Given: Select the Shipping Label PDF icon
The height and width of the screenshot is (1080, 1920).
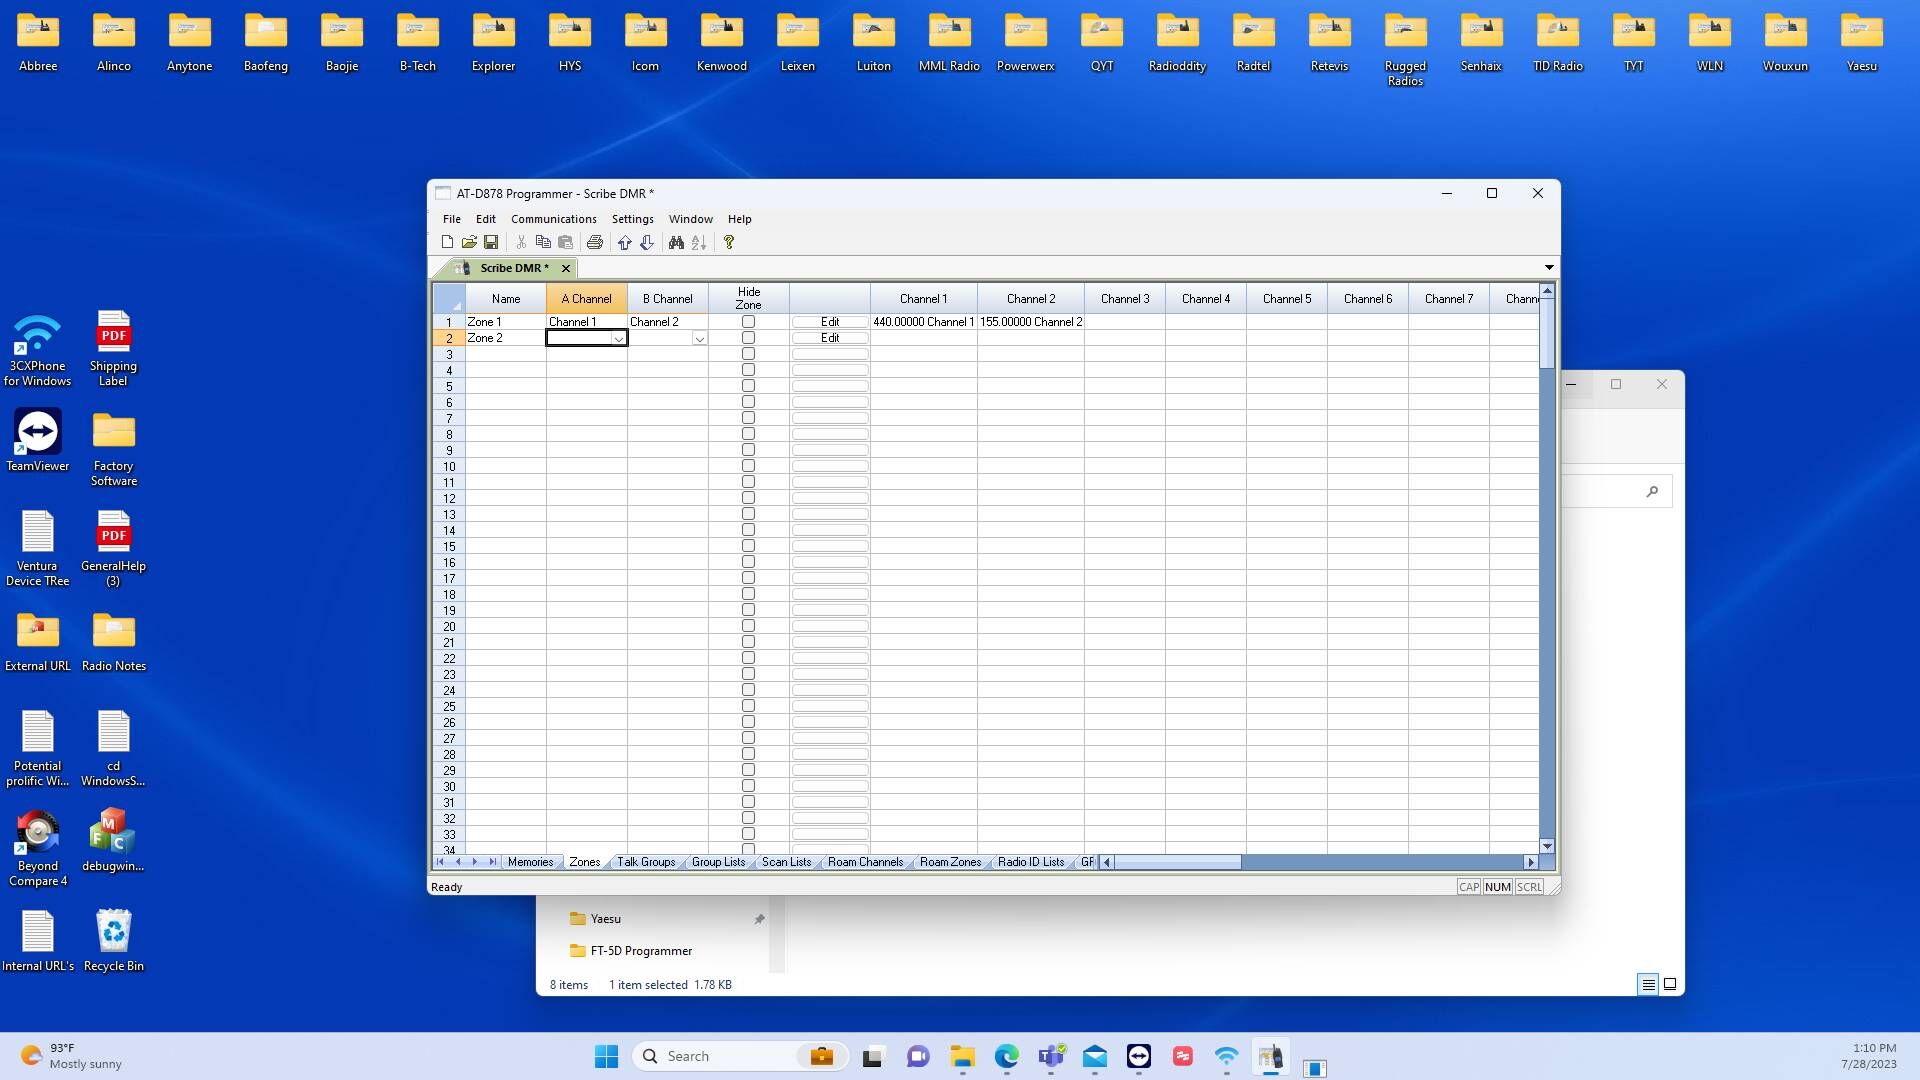Looking at the screenshot, I should coord(113,347).
